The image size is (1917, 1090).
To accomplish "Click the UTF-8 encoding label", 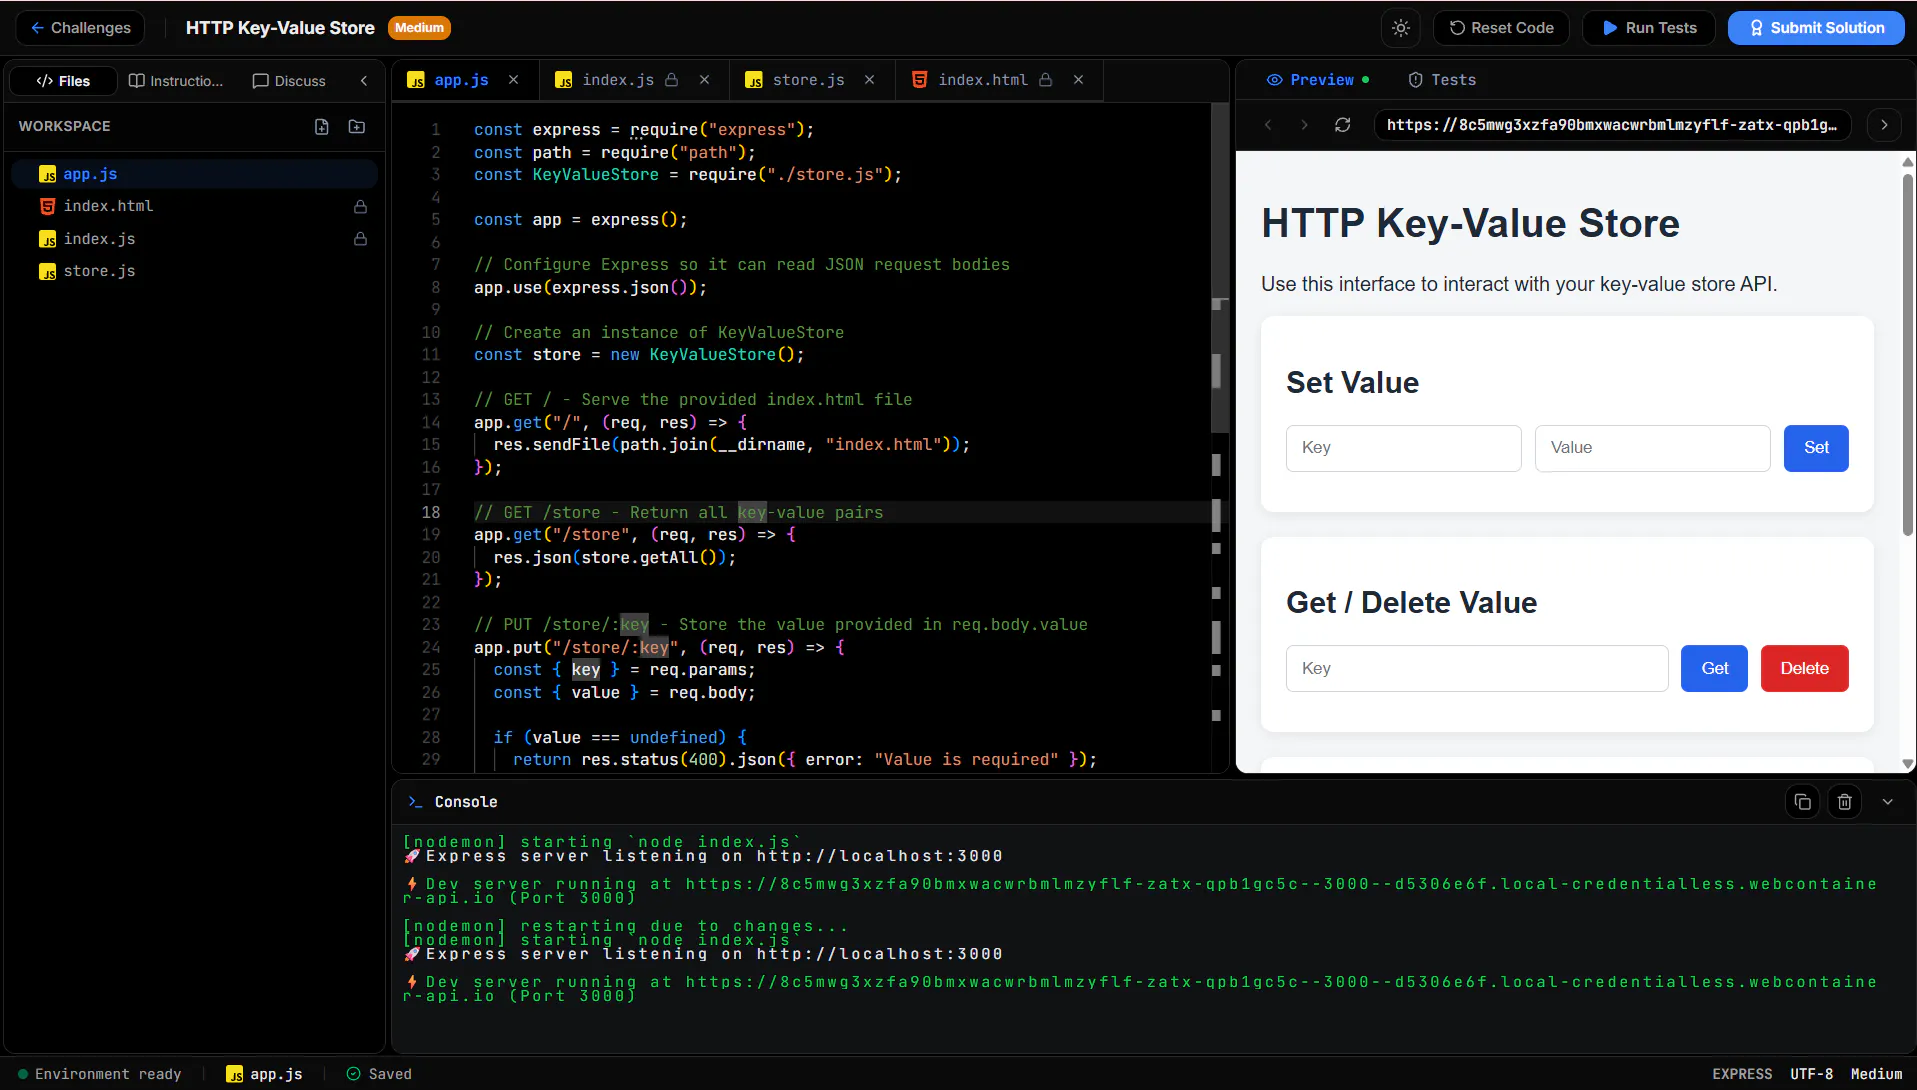I will [1811, 1074].
